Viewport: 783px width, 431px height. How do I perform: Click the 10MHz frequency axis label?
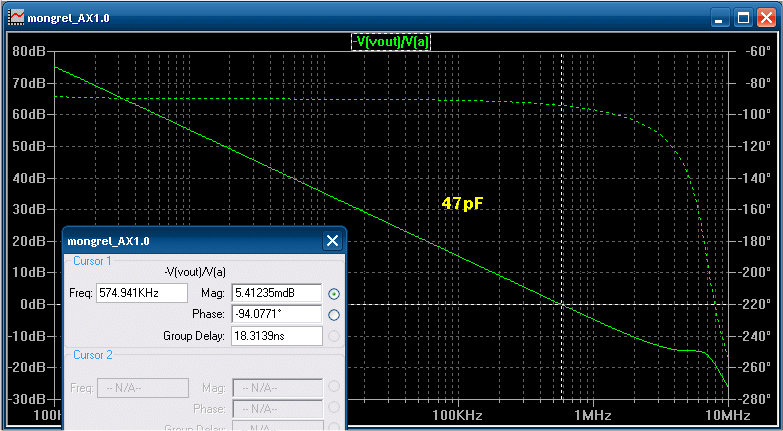pos(729,416)
